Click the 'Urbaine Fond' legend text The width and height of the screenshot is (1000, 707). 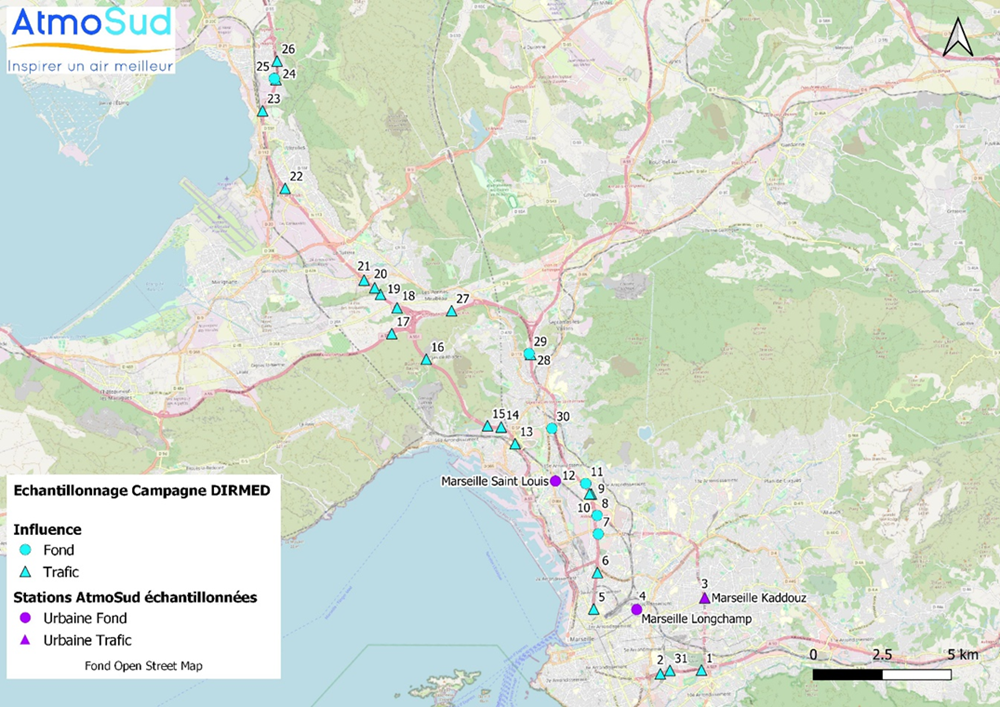point(85,618)
